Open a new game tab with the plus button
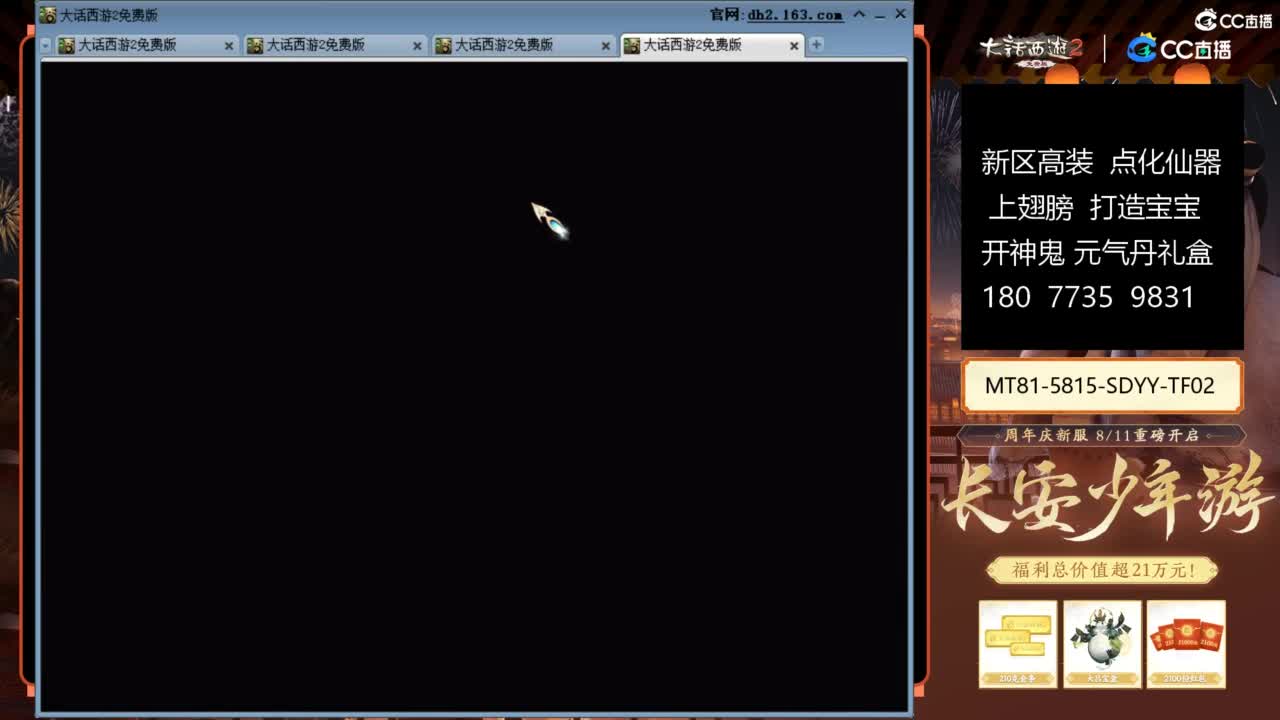The width and height of the screenshot is (1280, 720). [x=816, y=45]
